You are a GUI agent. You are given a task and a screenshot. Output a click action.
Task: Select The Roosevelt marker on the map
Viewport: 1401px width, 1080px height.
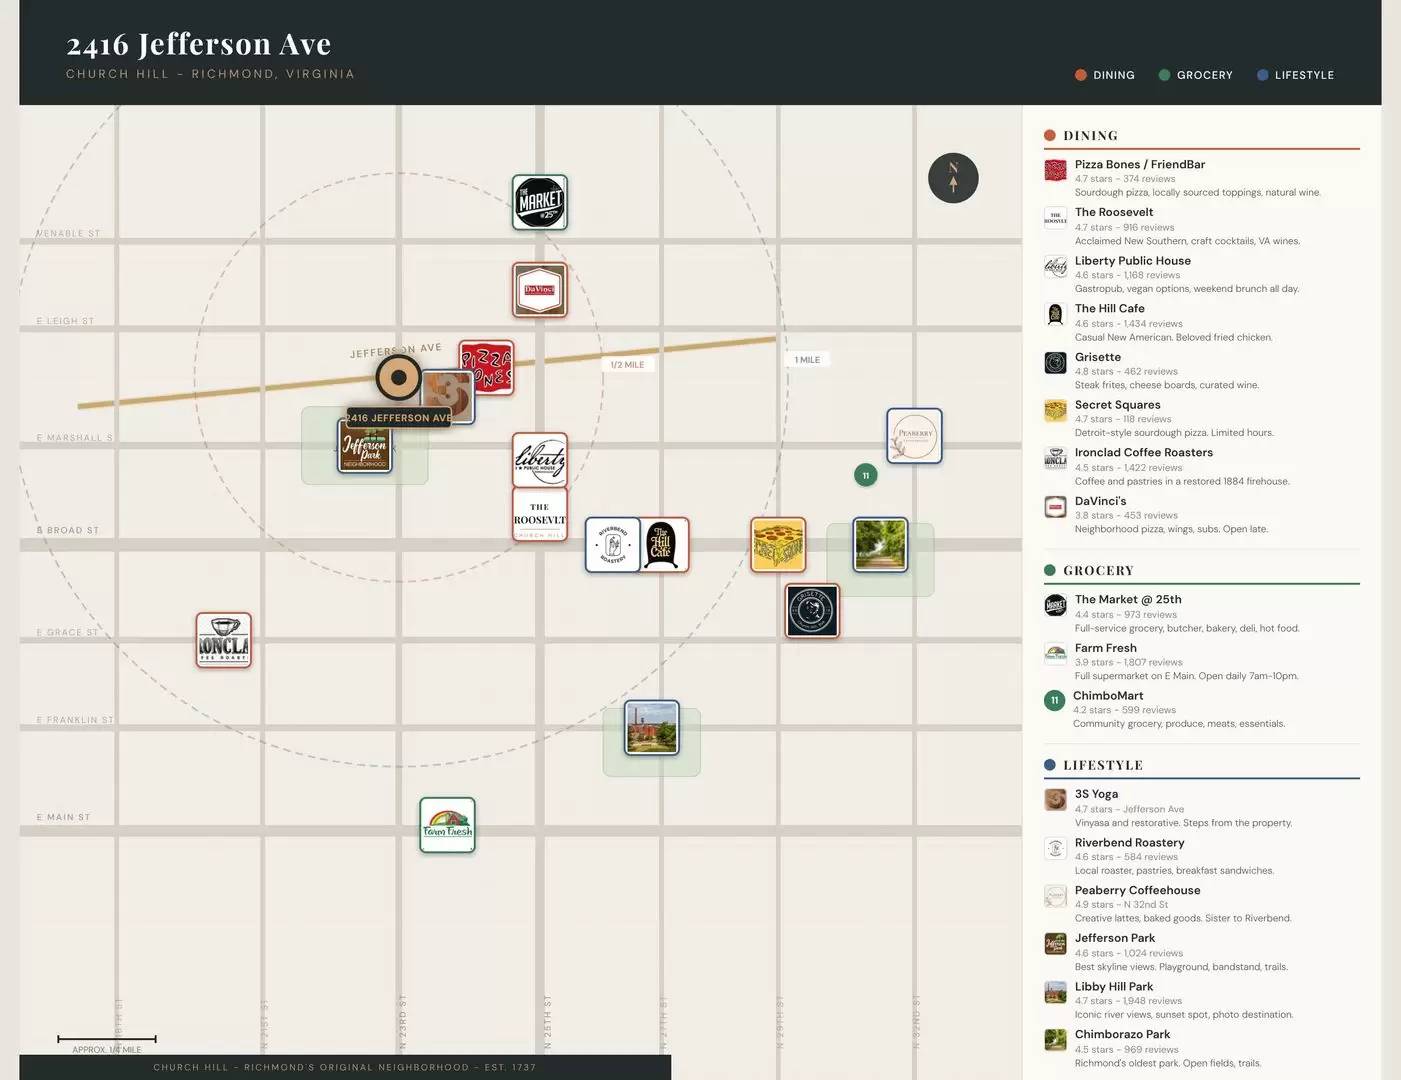[x=540, y=514]
